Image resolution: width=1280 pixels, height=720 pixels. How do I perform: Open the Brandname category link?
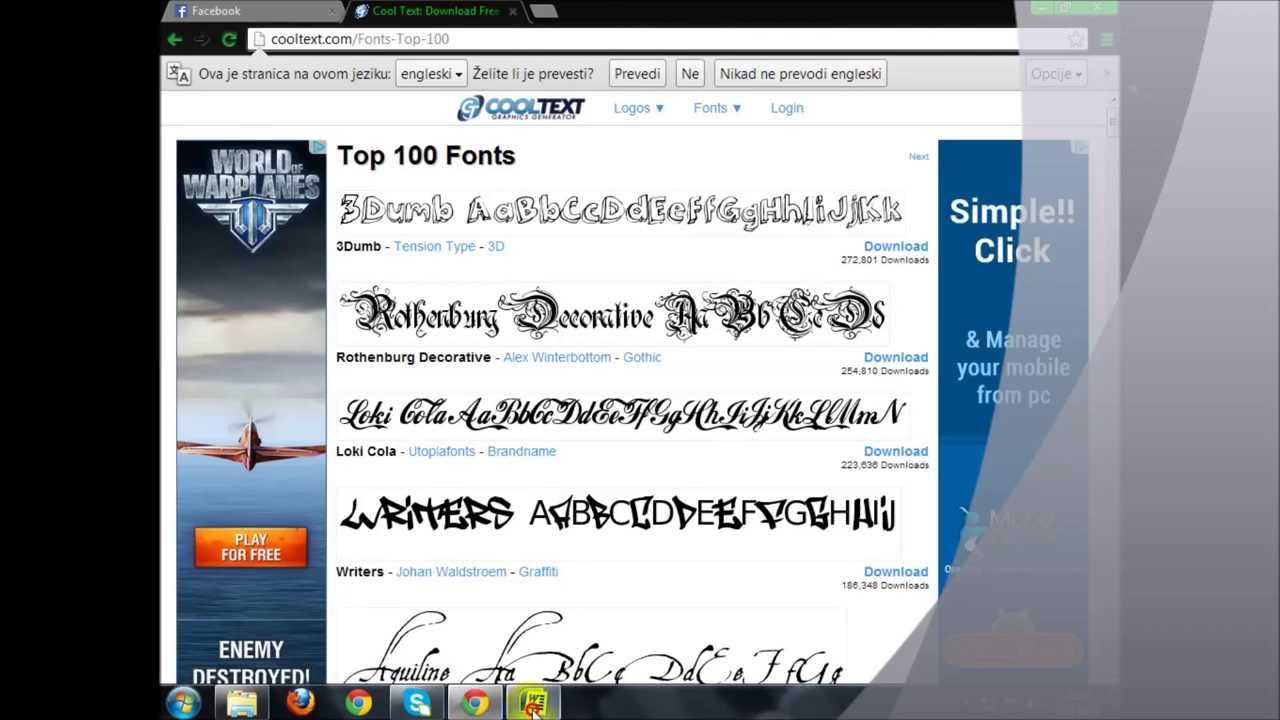(x=521, y=451)
